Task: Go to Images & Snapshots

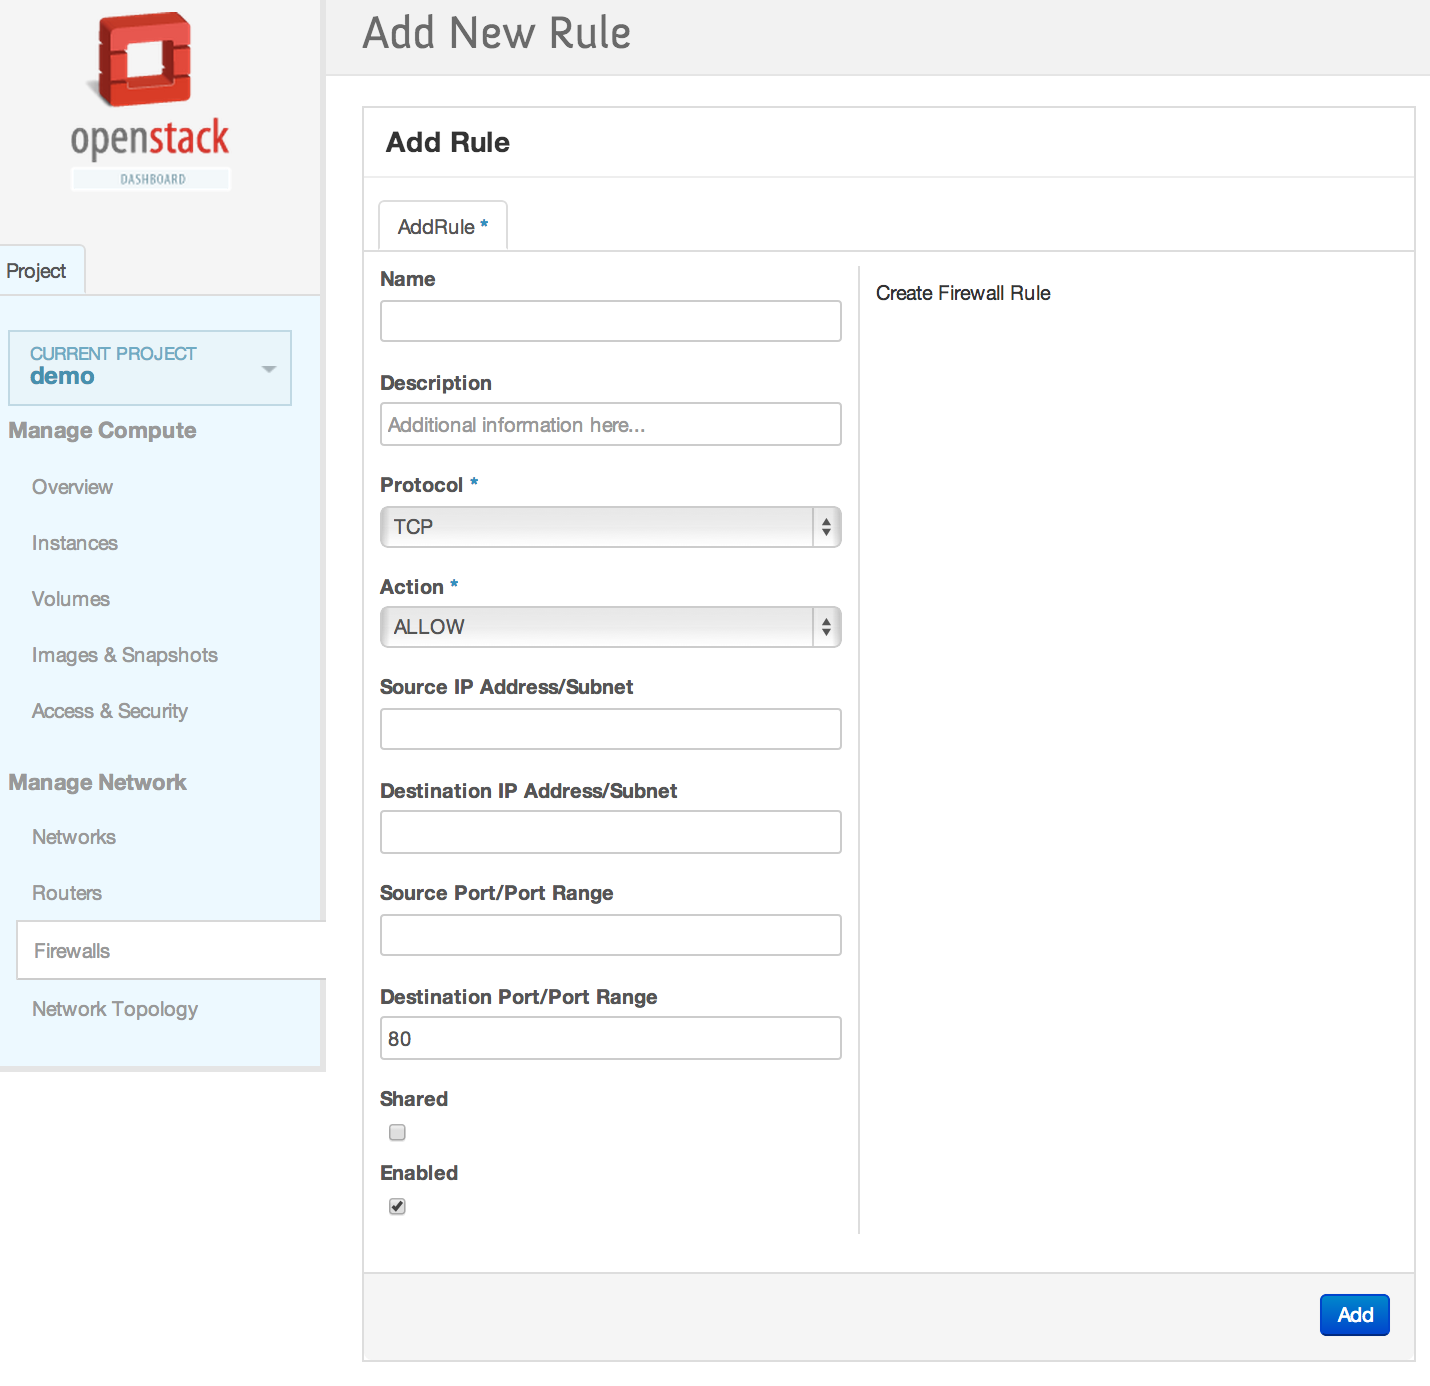Action: tap(125, 655)
